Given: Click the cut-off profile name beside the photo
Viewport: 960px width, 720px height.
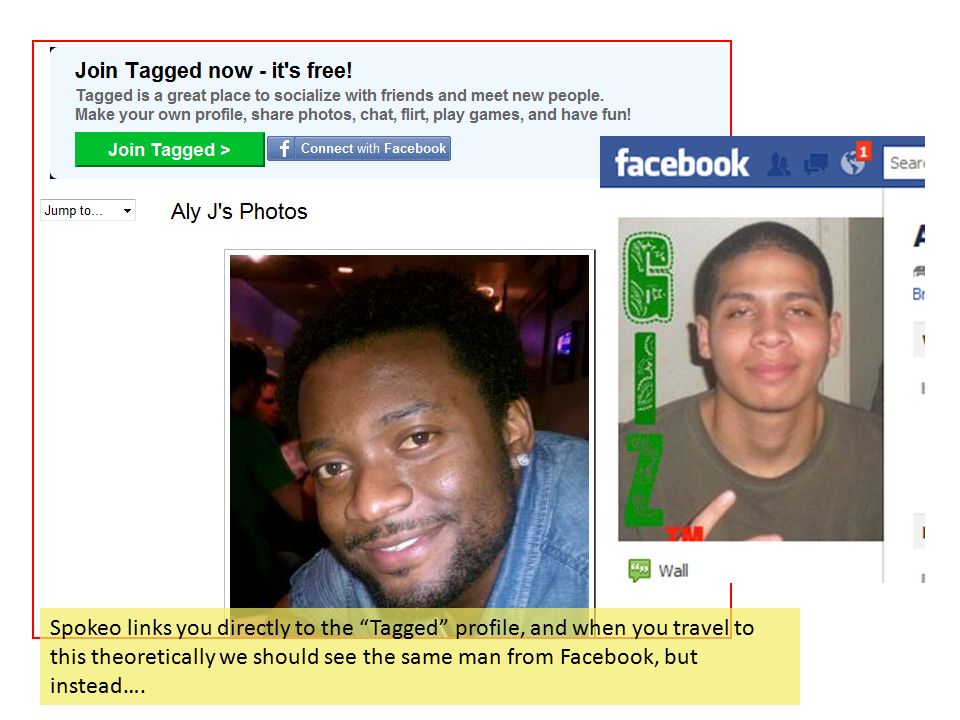Looking at the screenshot, I should (x=919, y=236).
